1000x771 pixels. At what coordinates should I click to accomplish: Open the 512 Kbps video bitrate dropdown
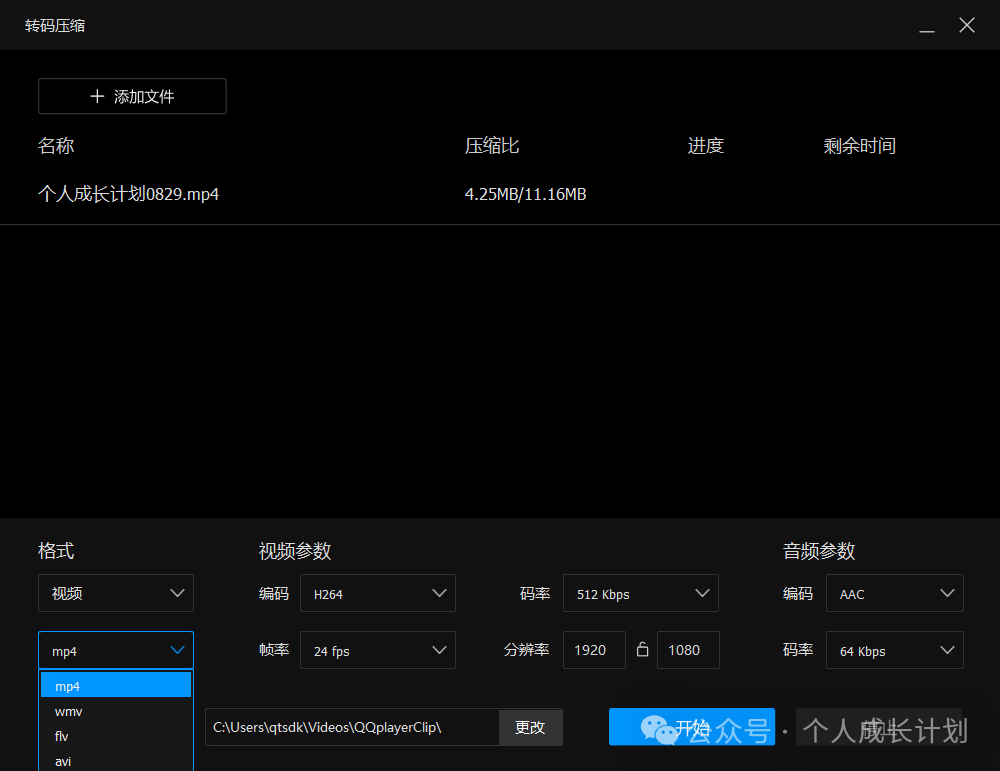coord(640,593)
